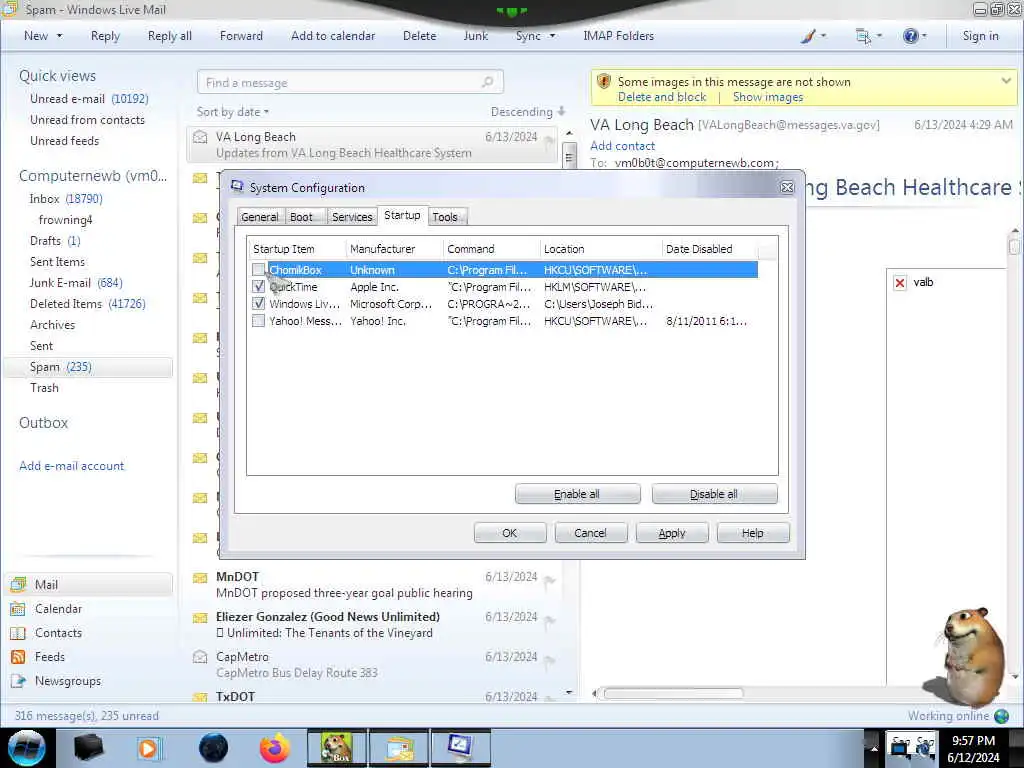Open the Calendar view icon

tap(18, 609)
